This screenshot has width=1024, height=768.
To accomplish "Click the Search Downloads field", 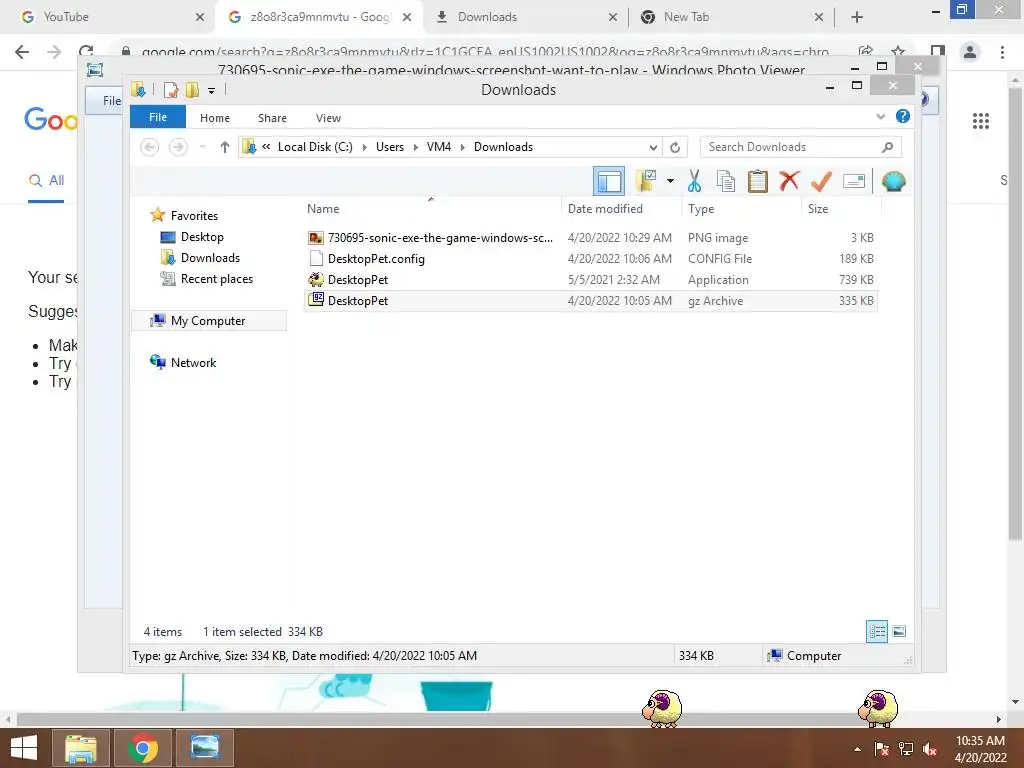I will pyautogui.click(x=801, y=147).
